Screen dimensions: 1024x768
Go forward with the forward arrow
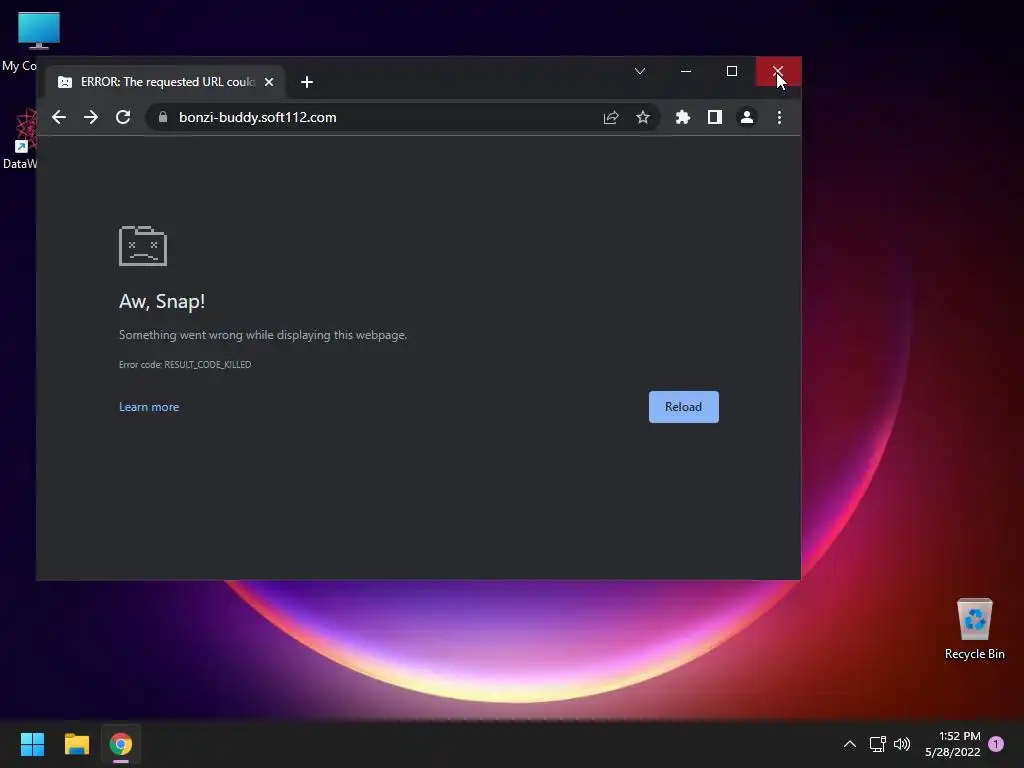coord(91,118)
